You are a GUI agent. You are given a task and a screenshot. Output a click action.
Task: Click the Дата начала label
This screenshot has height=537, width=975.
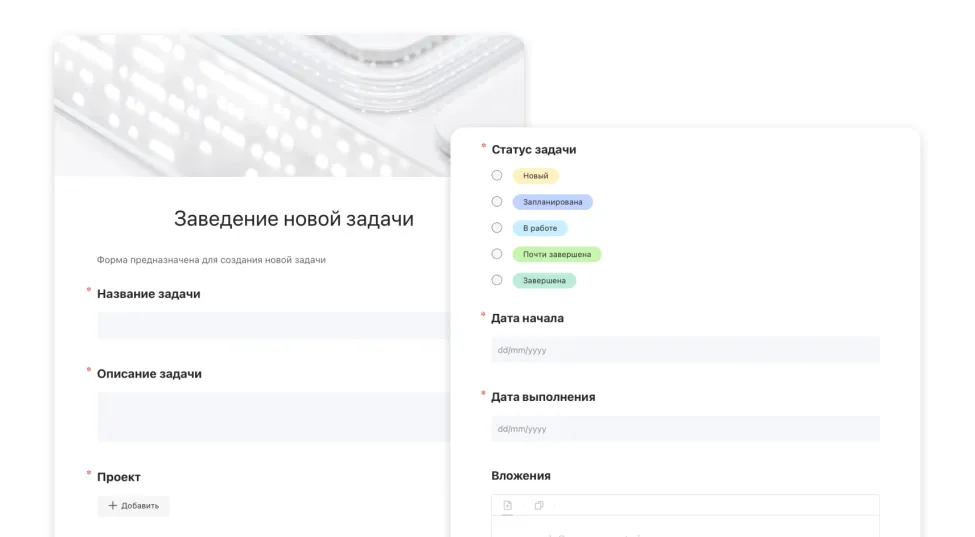point(527,318)
